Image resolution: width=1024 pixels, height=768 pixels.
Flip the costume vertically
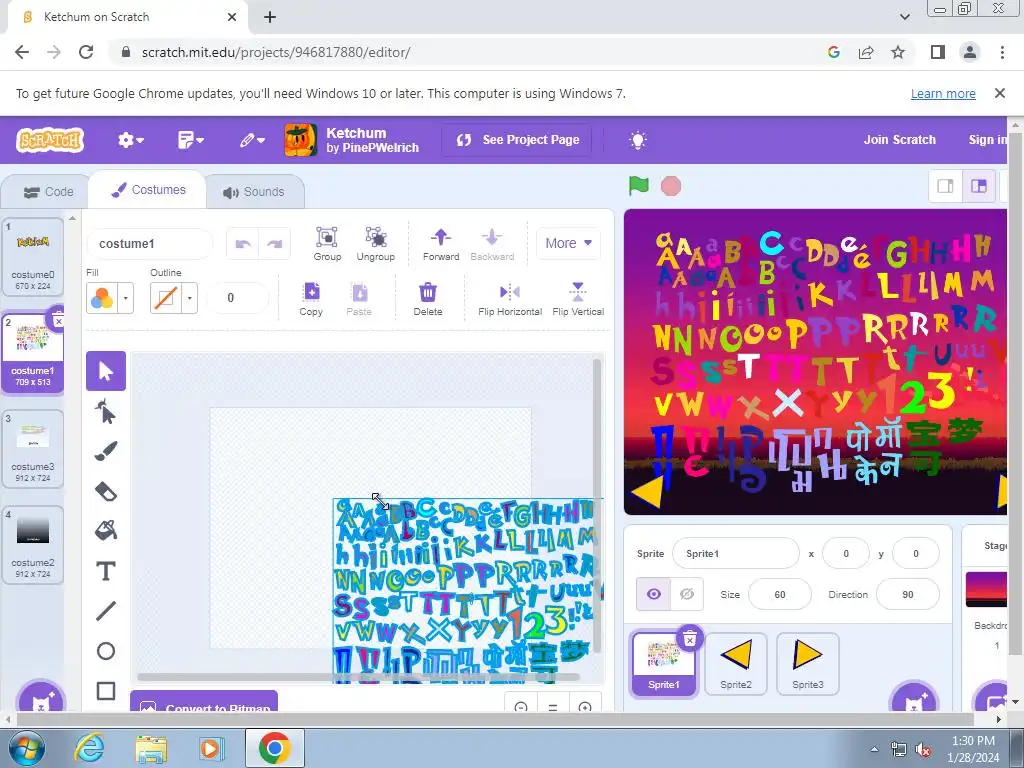coord(578,298)
